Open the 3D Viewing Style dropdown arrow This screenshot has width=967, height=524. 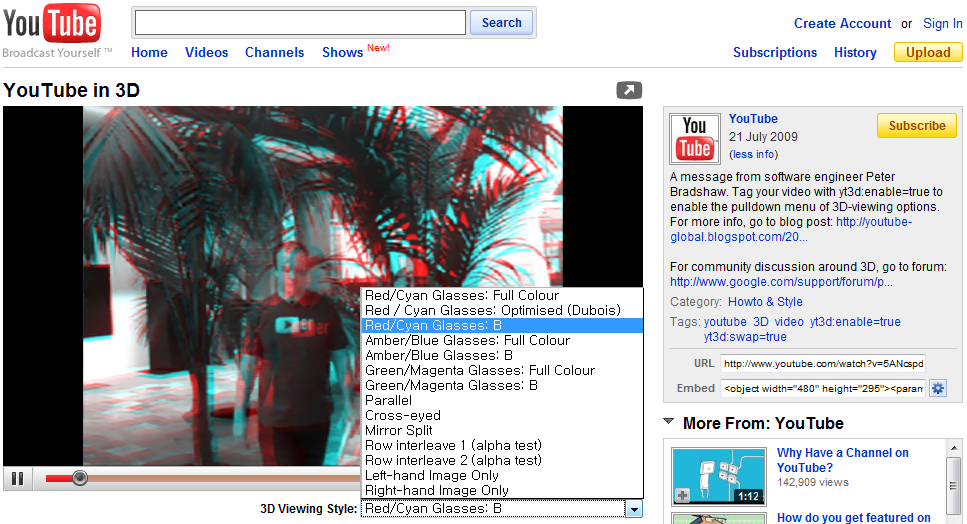click(633, 509)
